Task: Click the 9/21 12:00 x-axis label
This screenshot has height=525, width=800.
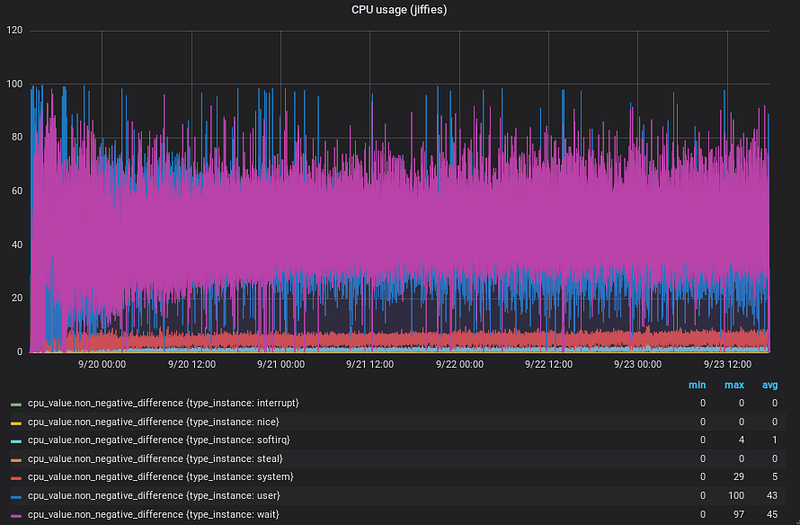Action: [x=370, y=364]
